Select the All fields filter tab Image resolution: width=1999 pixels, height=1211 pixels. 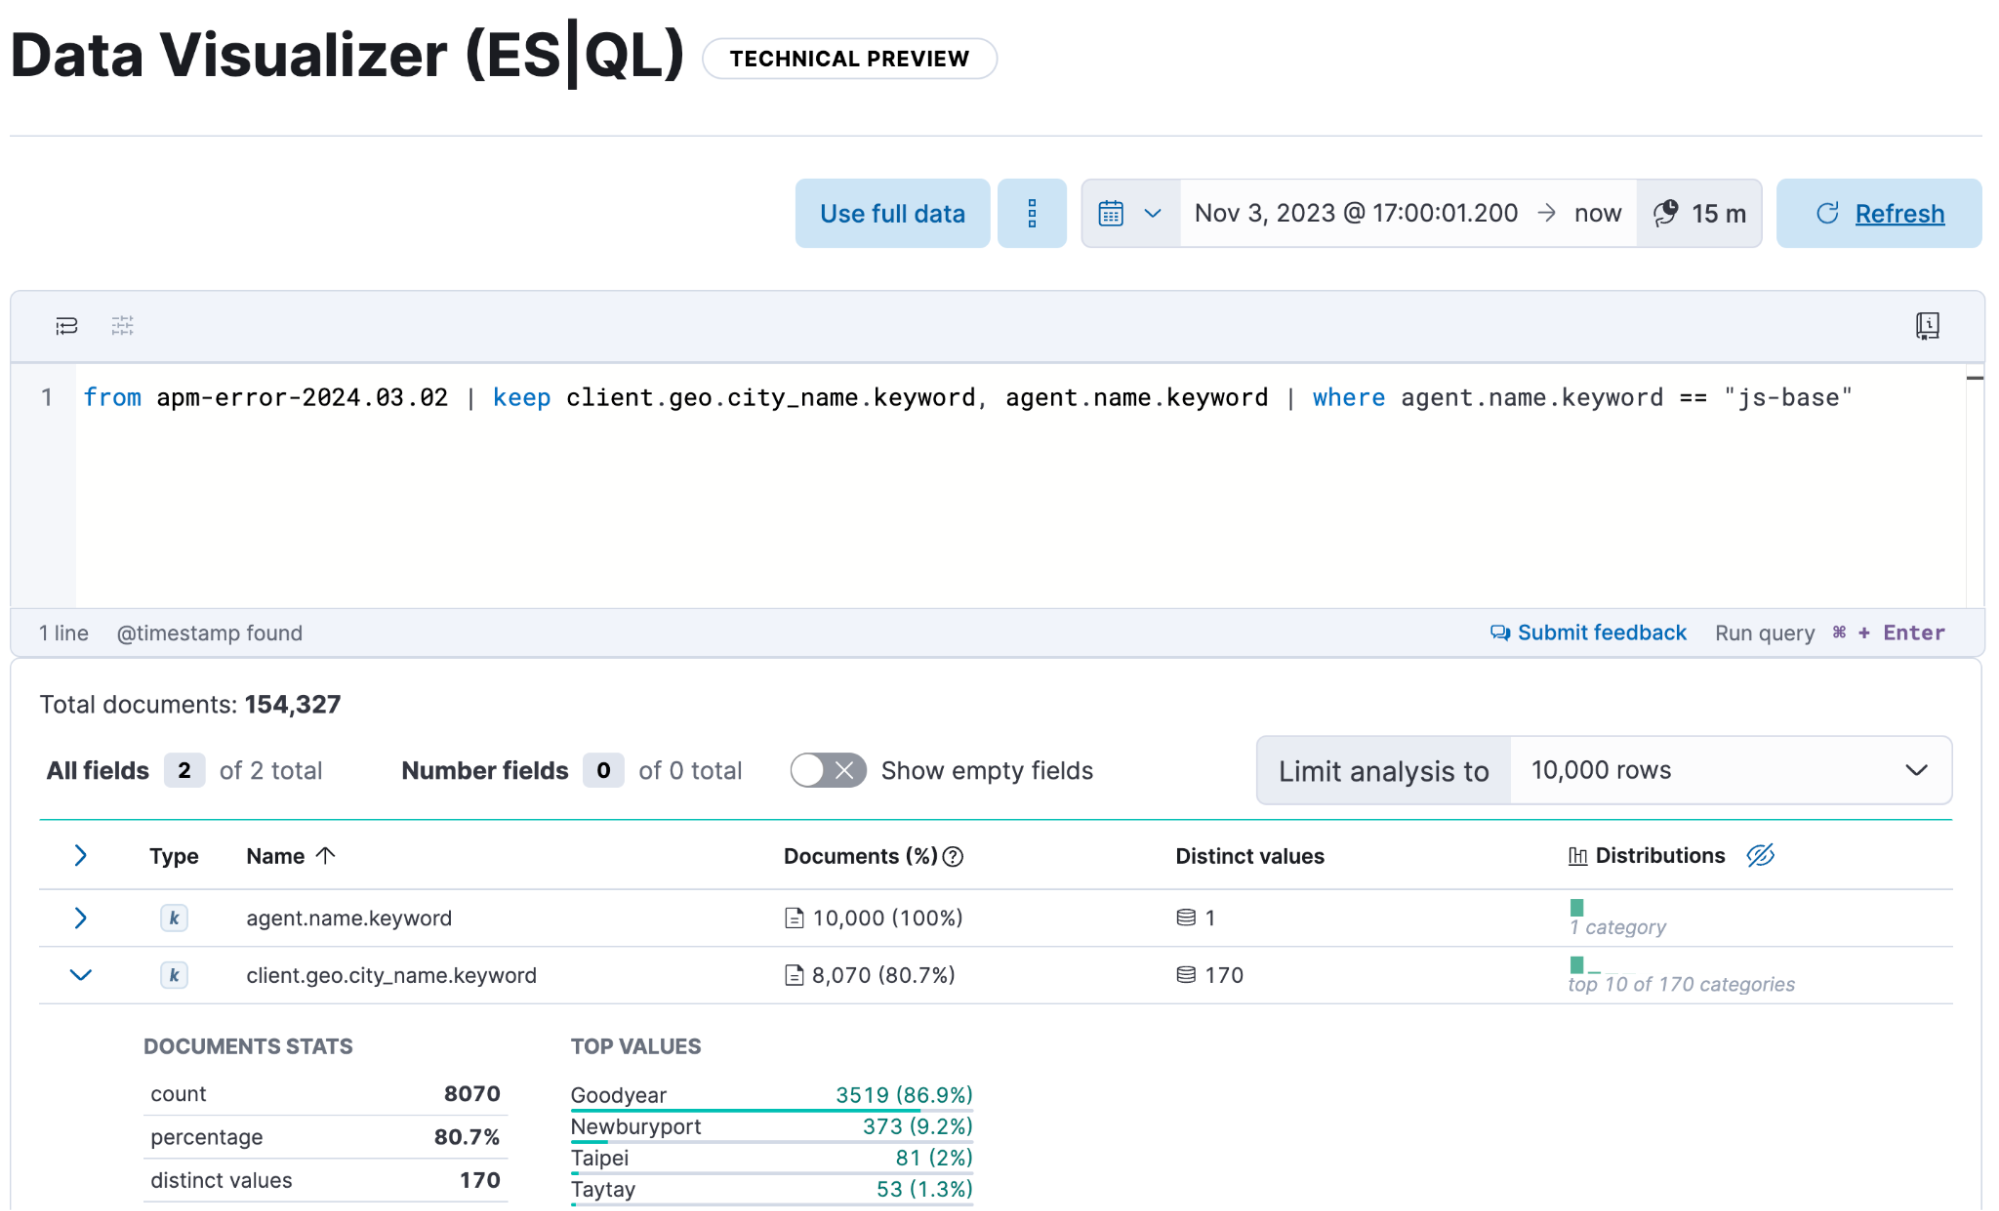coord(96,770)
